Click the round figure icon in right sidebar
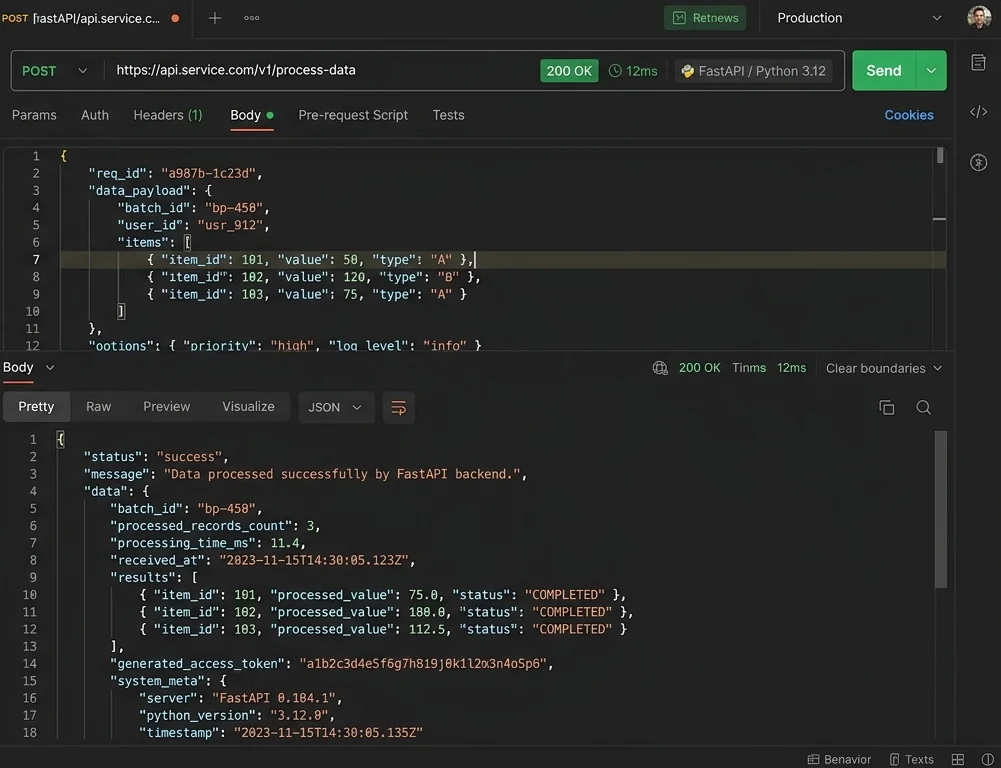 [978, 162]
